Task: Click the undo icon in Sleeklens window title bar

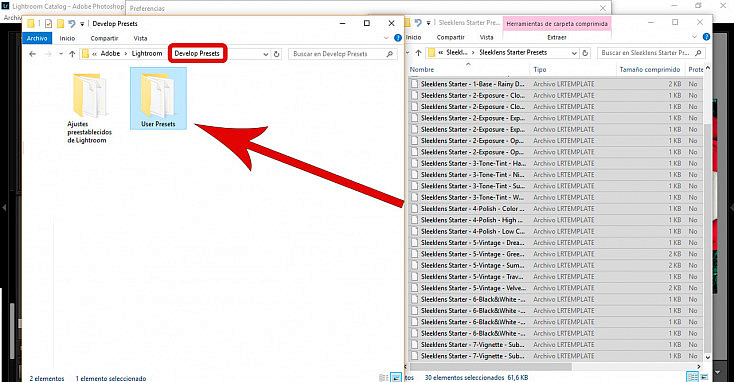Action: click(418, 22)
